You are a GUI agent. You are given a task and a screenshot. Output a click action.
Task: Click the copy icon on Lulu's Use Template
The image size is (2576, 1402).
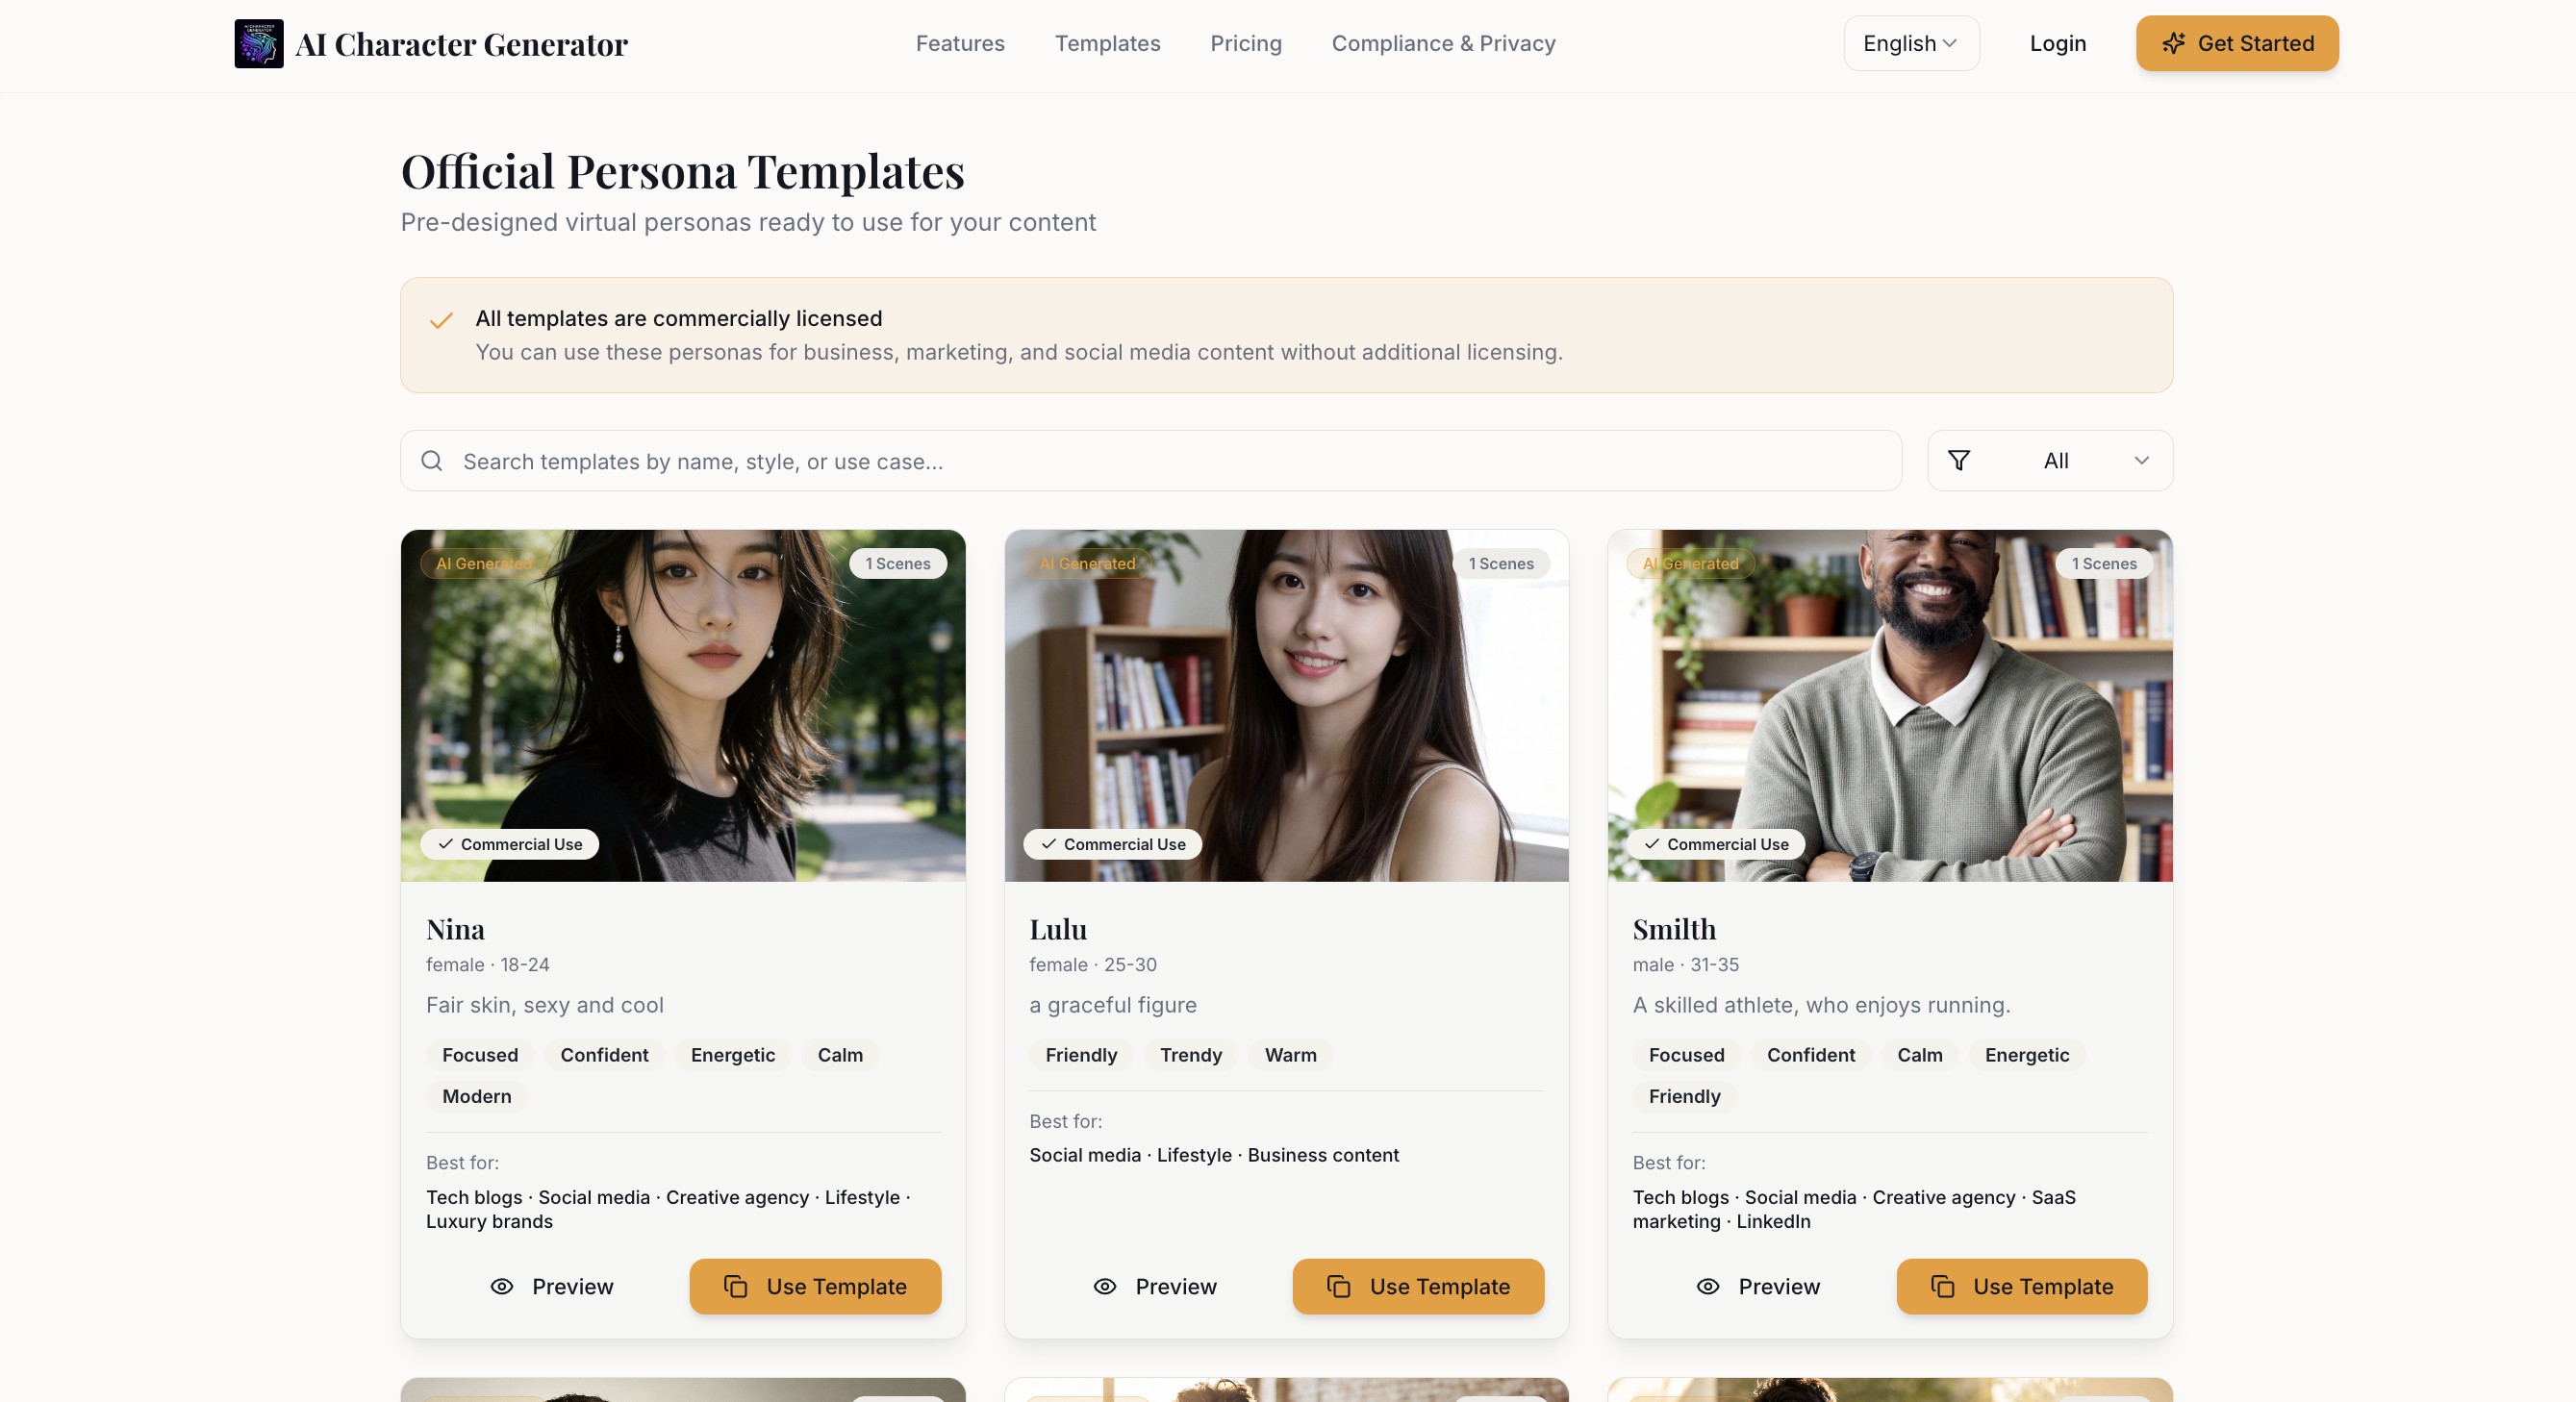[1339, 1287]
